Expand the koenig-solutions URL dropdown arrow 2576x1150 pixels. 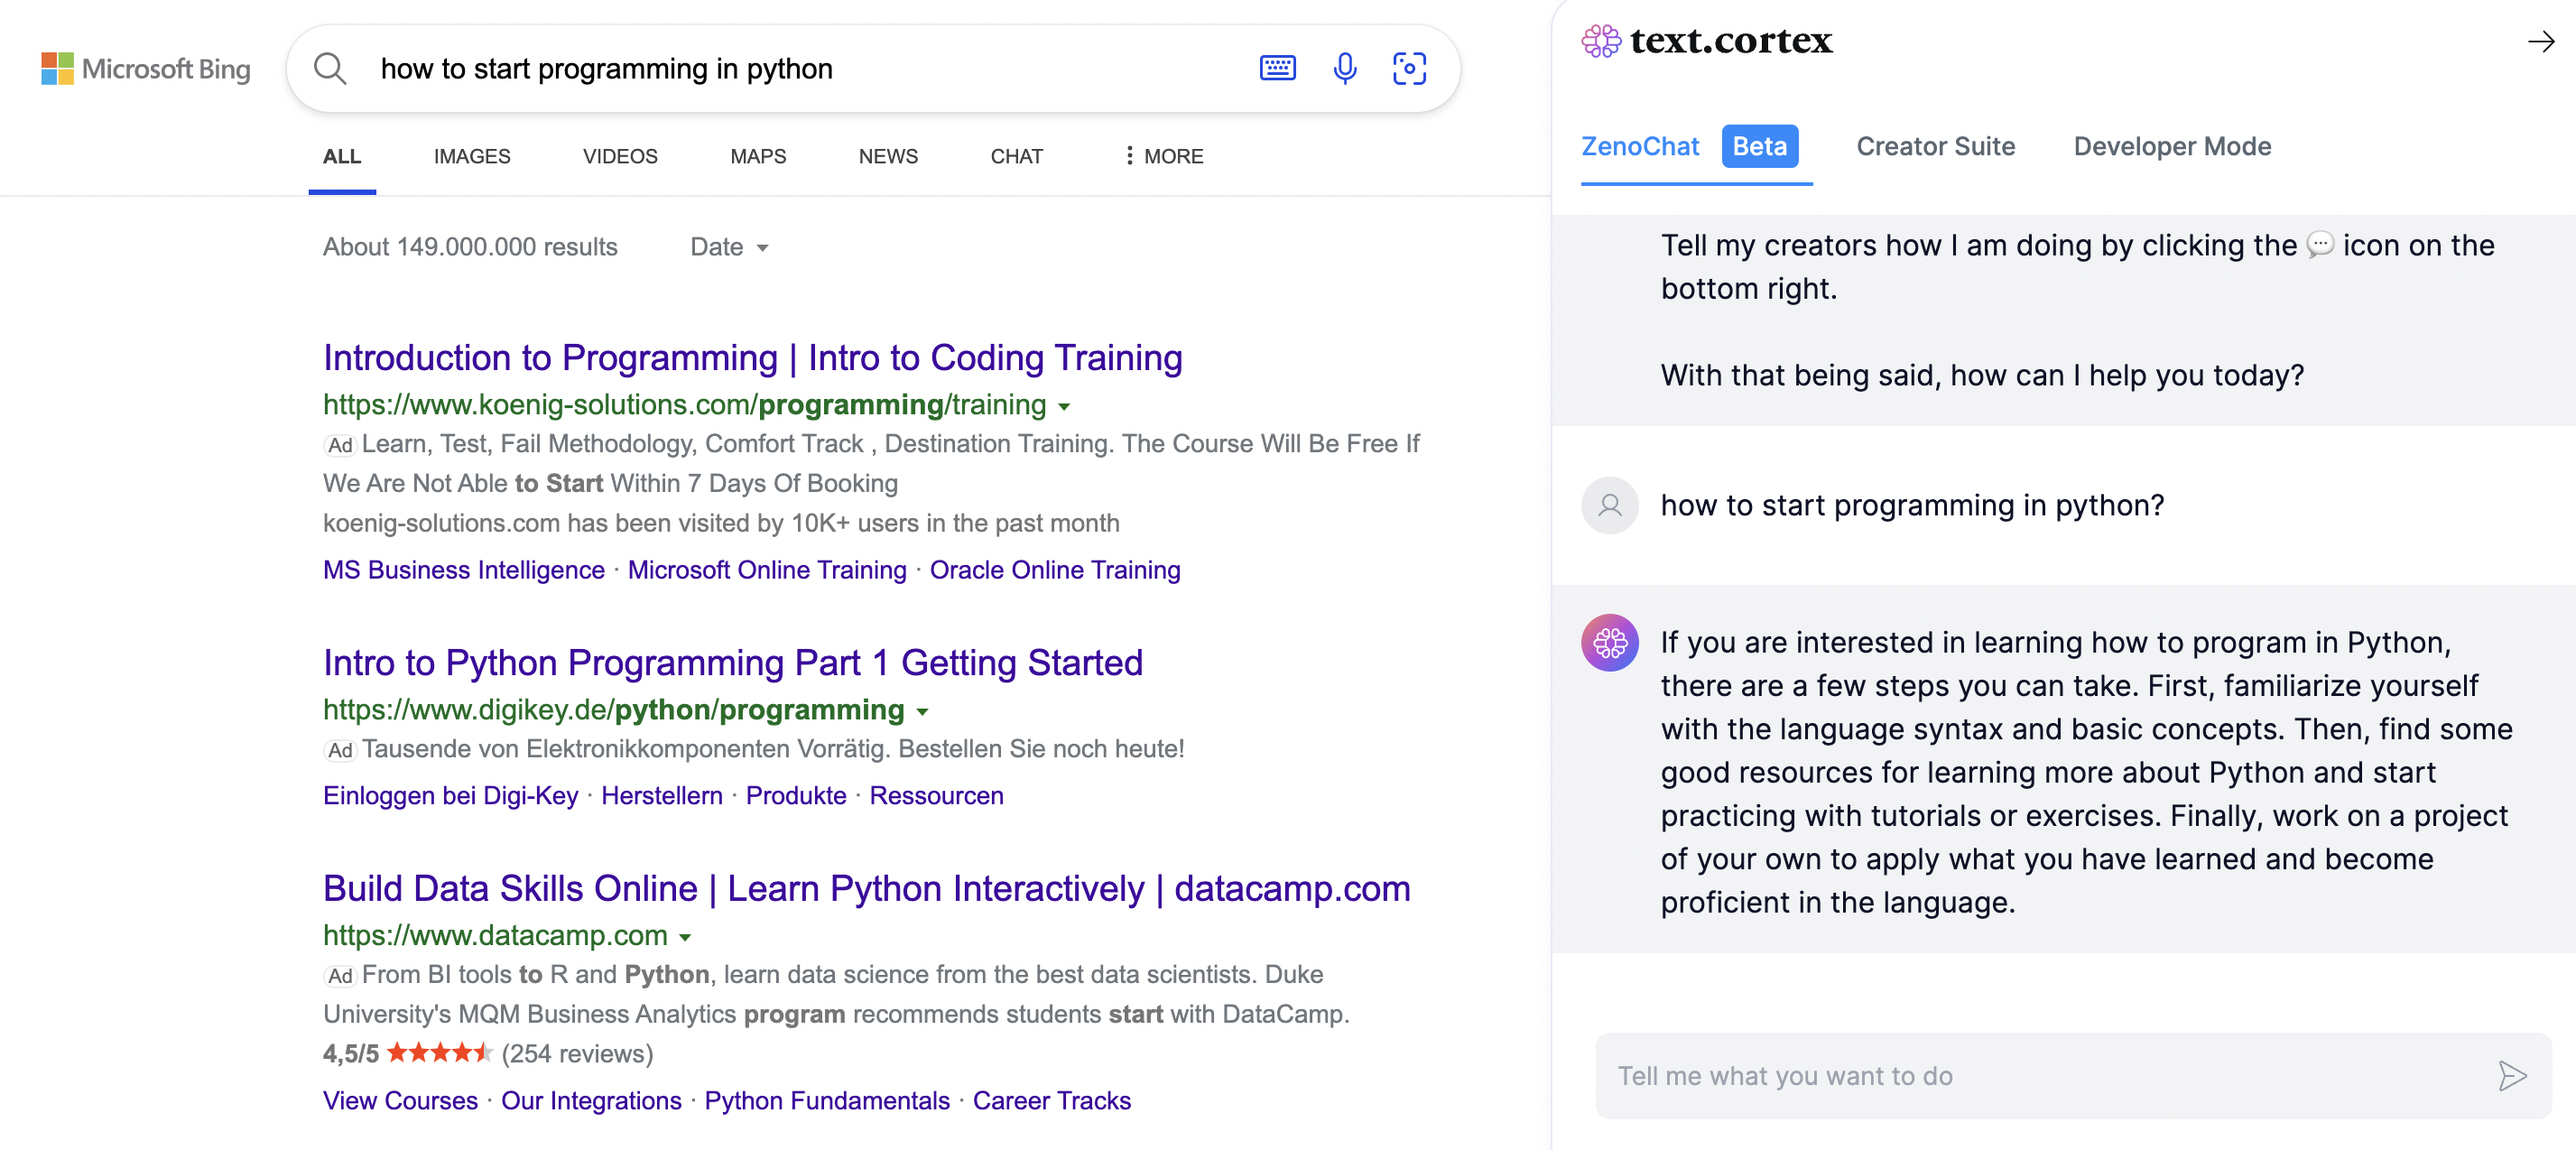(x=1064, y=406)
